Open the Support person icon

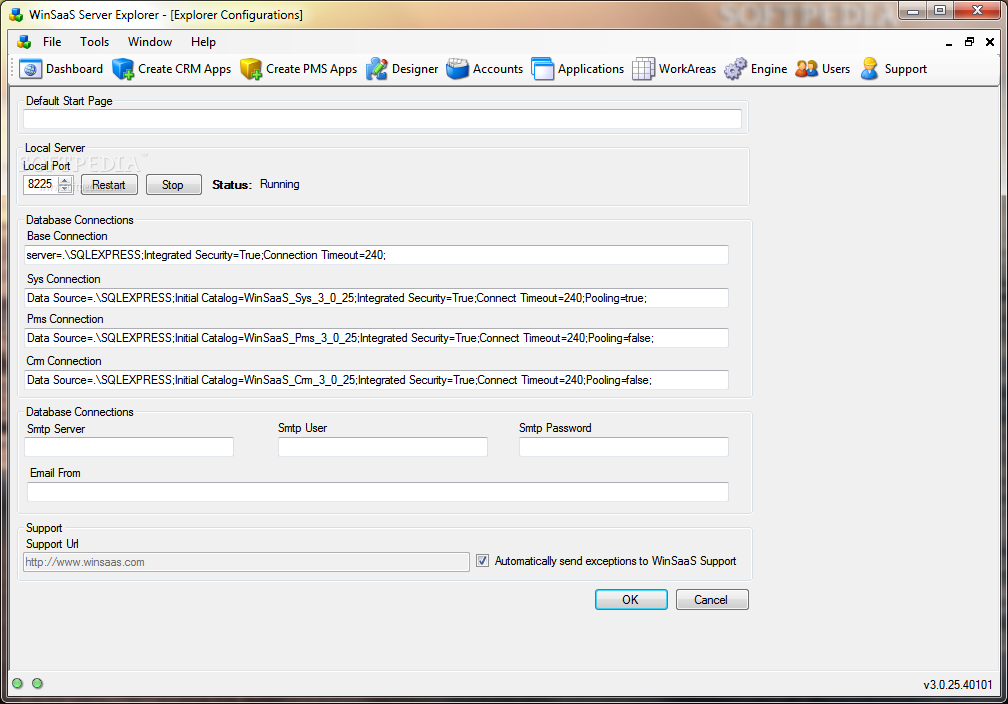tap(870, 69)
